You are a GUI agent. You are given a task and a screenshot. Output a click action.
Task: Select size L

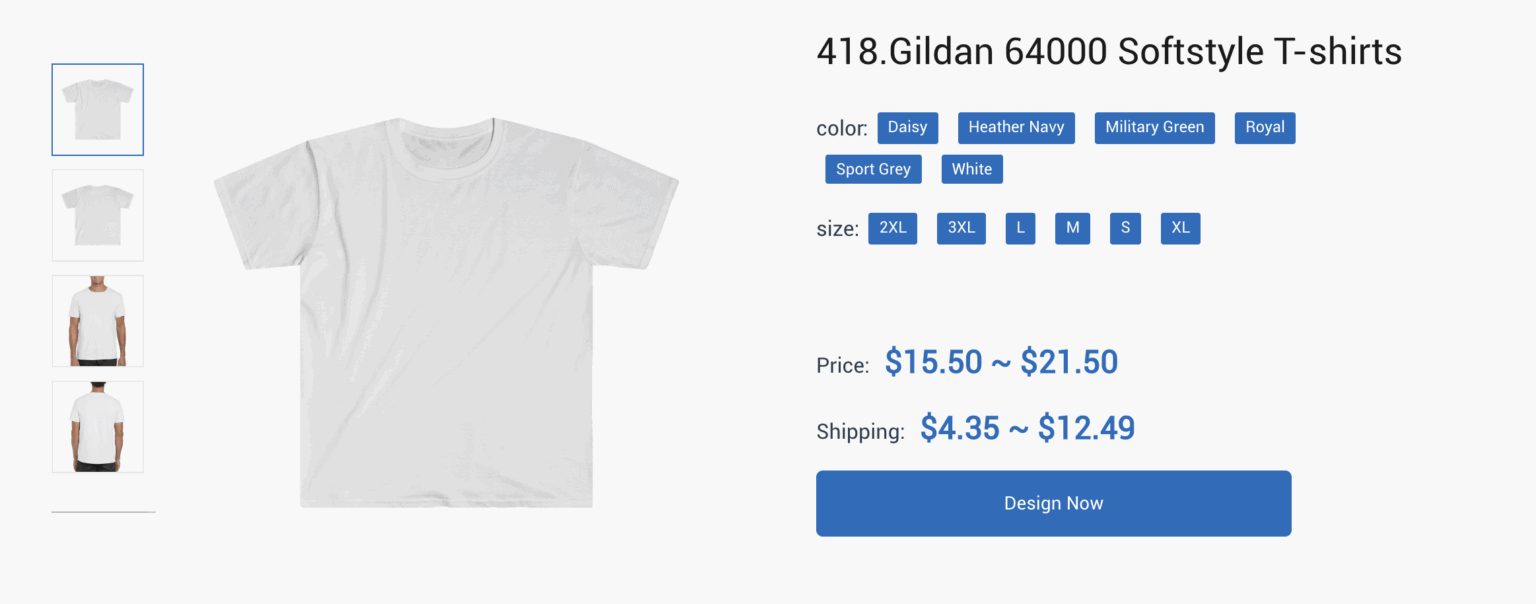pos(1020,228)
